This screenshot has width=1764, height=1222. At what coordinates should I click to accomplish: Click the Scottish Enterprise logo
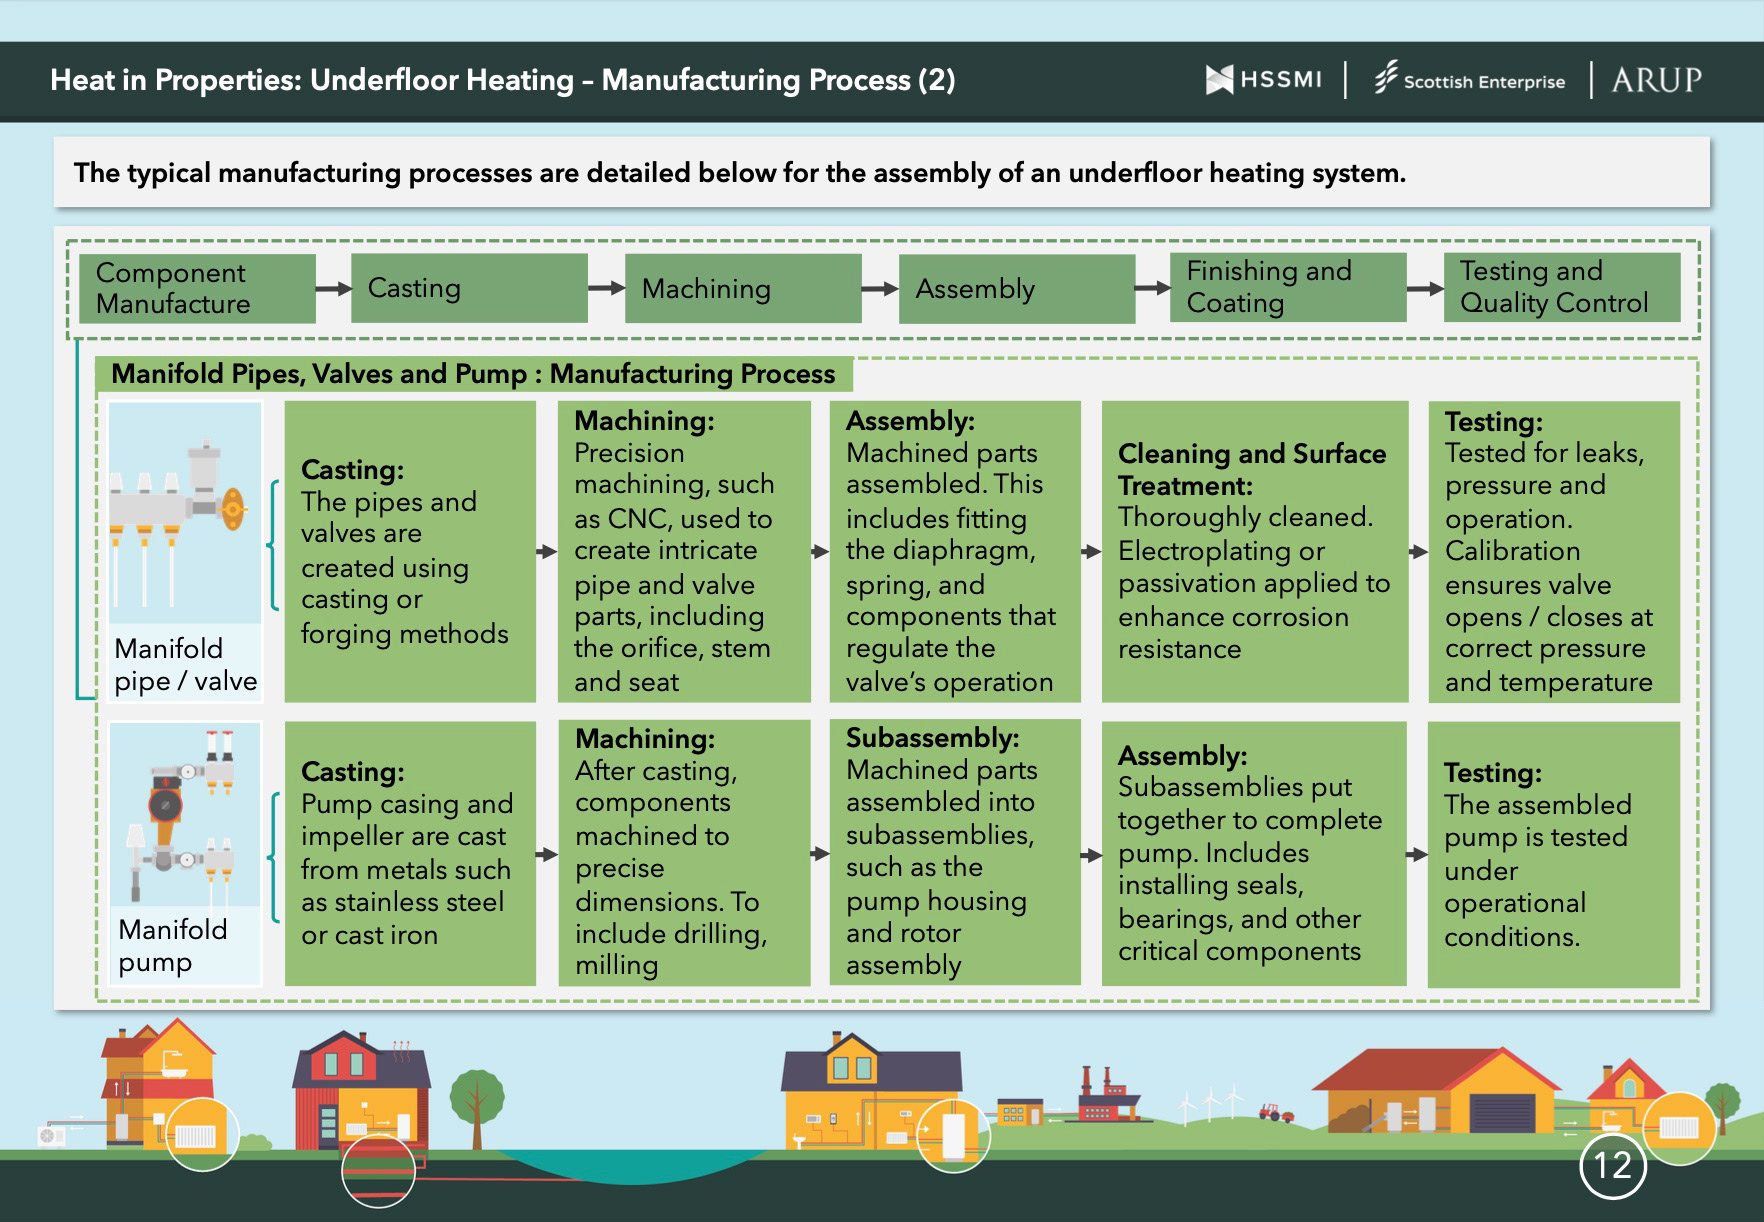click(x=1469, y=79)
